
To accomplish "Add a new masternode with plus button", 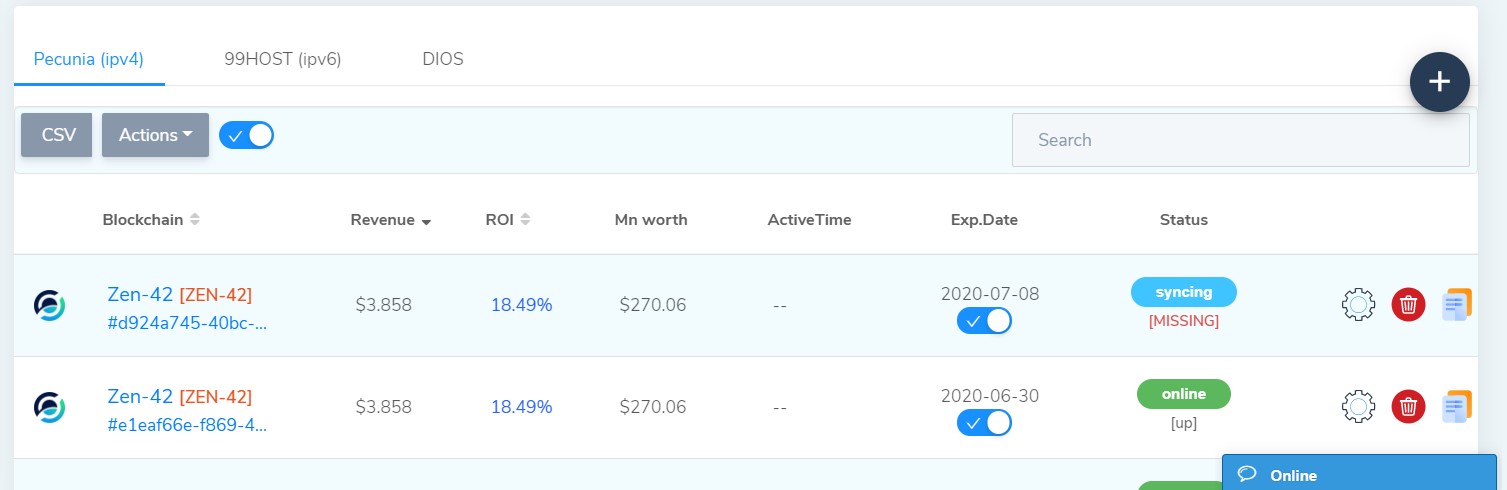I will 1439,82.
